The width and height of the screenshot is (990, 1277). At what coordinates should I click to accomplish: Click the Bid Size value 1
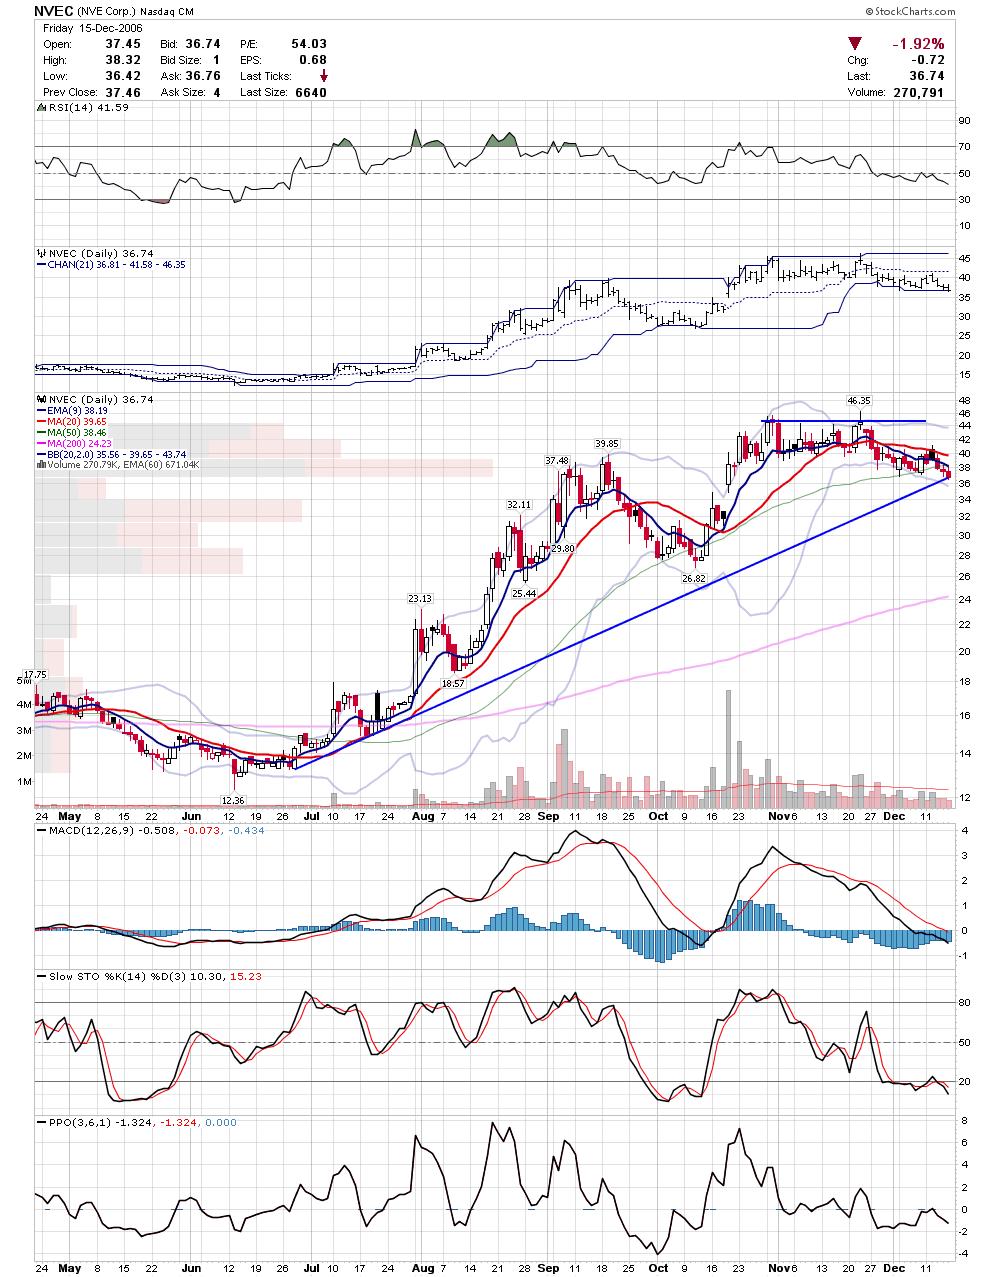pyautogui.click(x=215, y=60)
